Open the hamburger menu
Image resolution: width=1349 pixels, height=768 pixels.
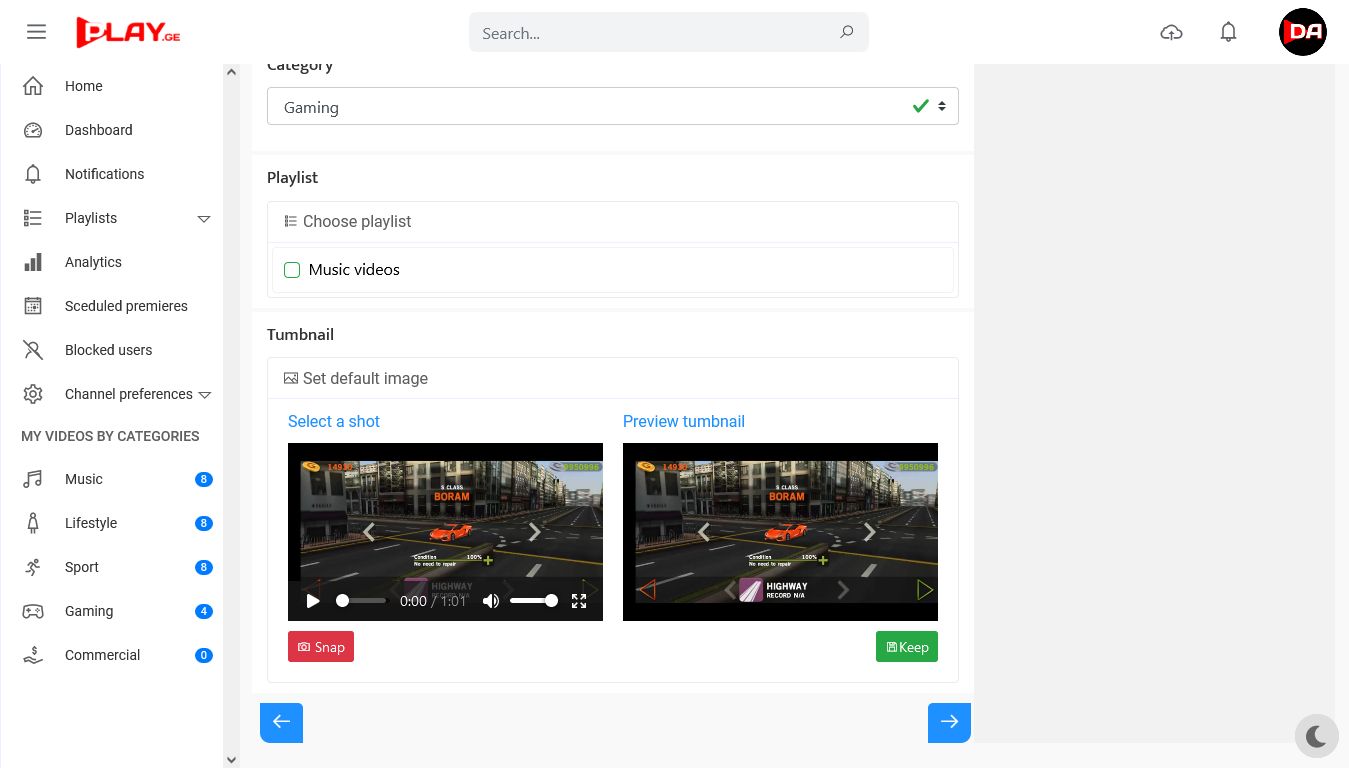point(37,32)
